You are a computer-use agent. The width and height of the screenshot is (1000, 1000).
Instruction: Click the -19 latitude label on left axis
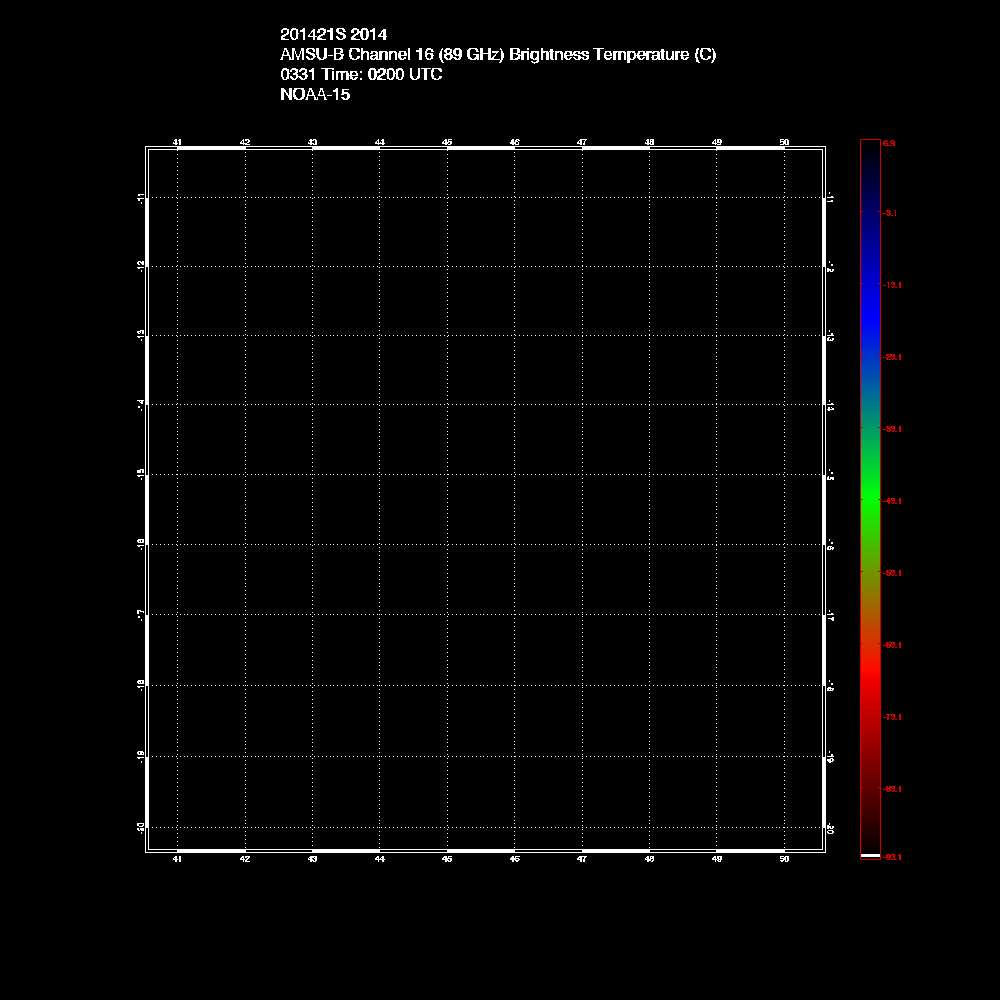pyautogui.click(x=142, y=755)
